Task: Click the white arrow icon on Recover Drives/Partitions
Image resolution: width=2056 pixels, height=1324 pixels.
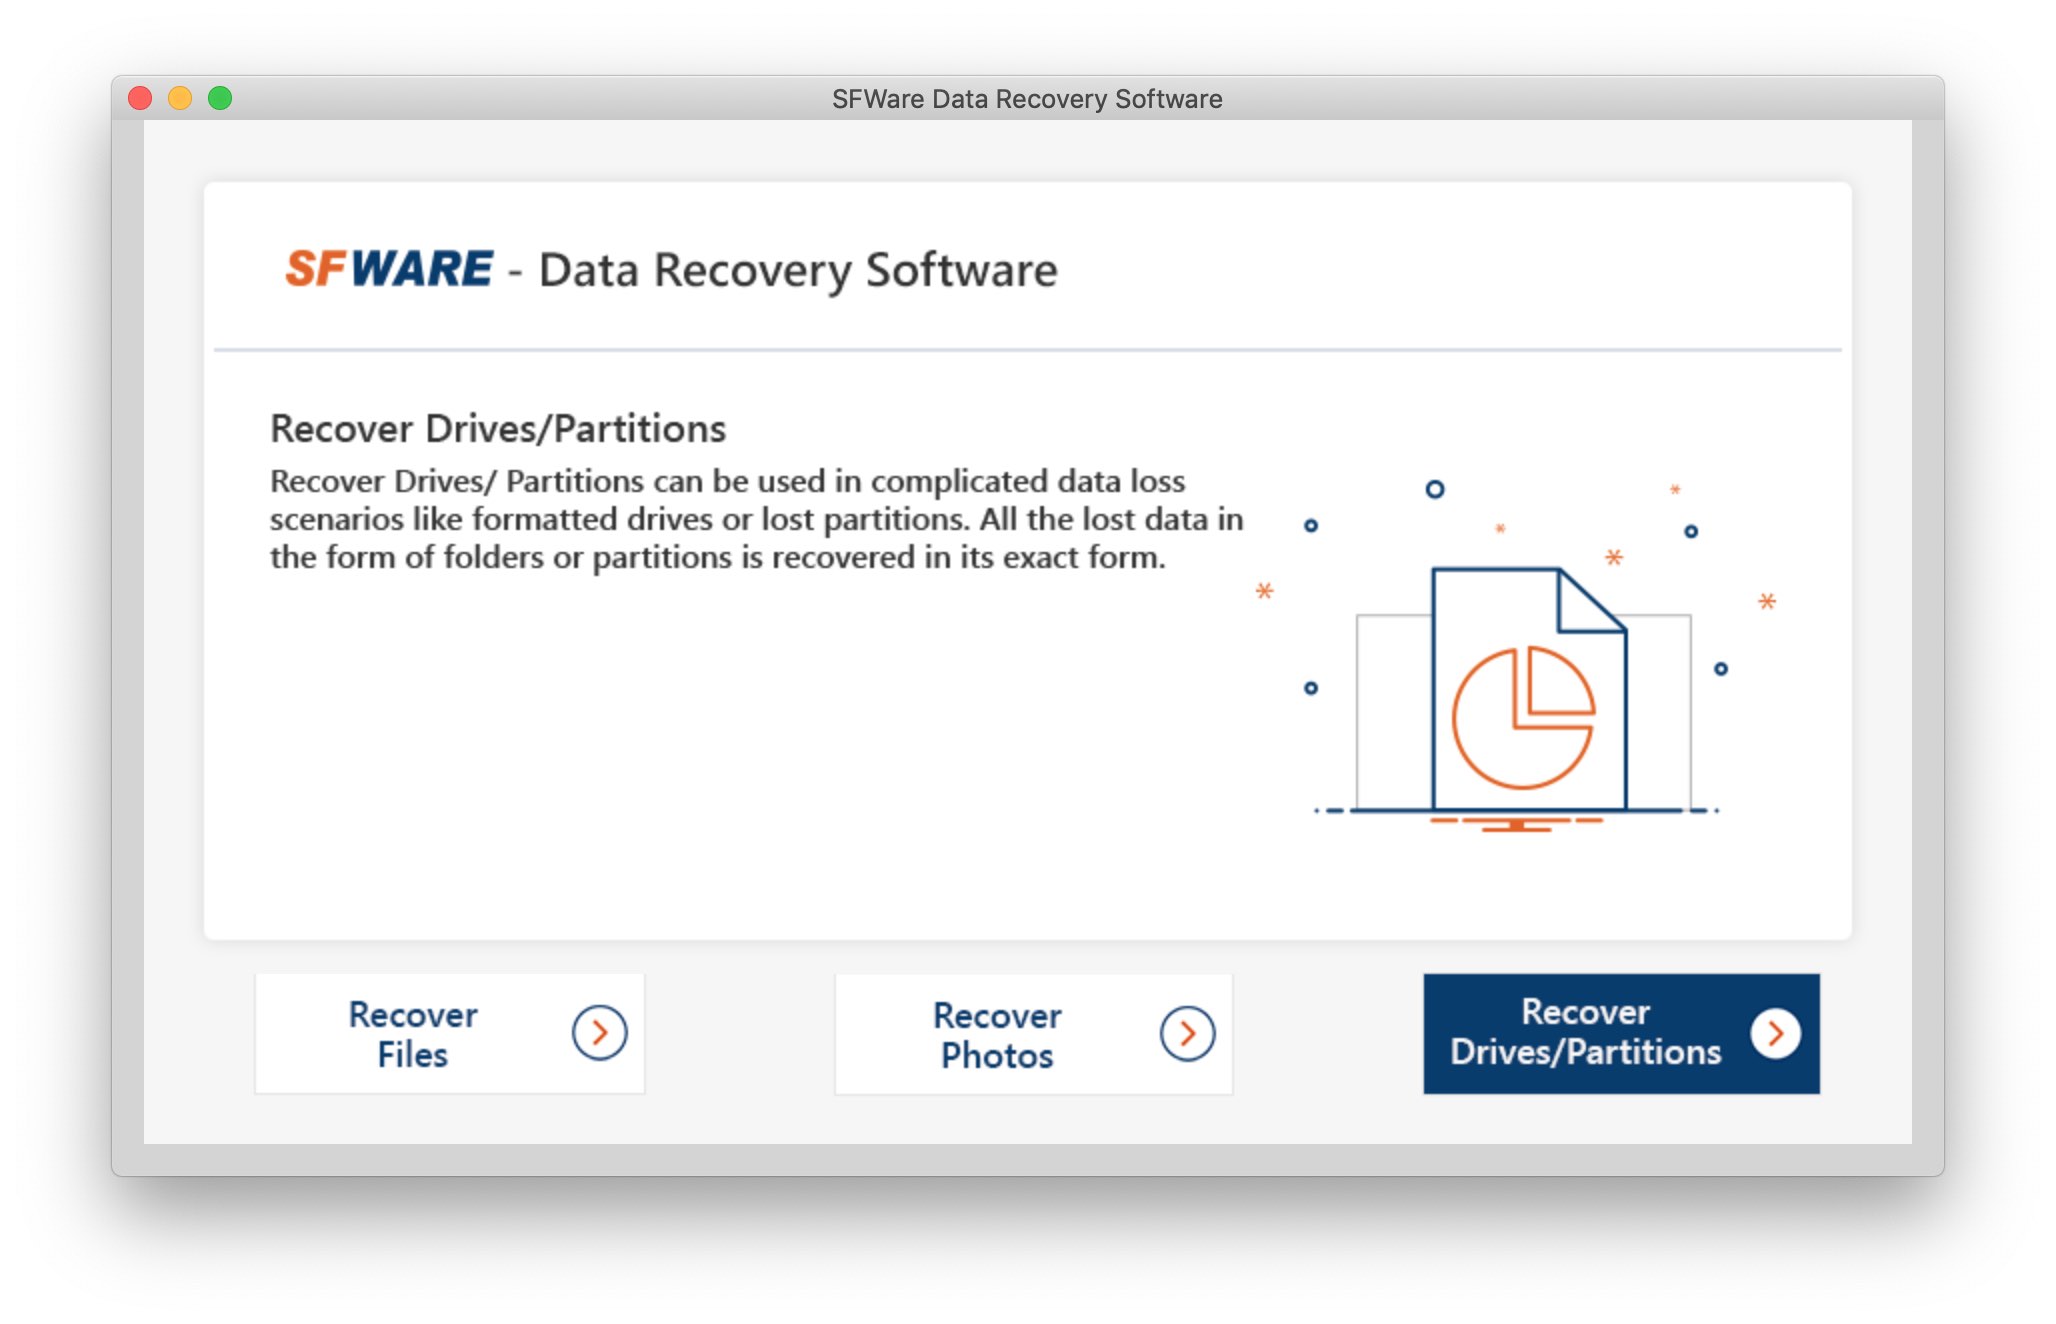Action: pyautogui.click(x=1776, y=1033)
